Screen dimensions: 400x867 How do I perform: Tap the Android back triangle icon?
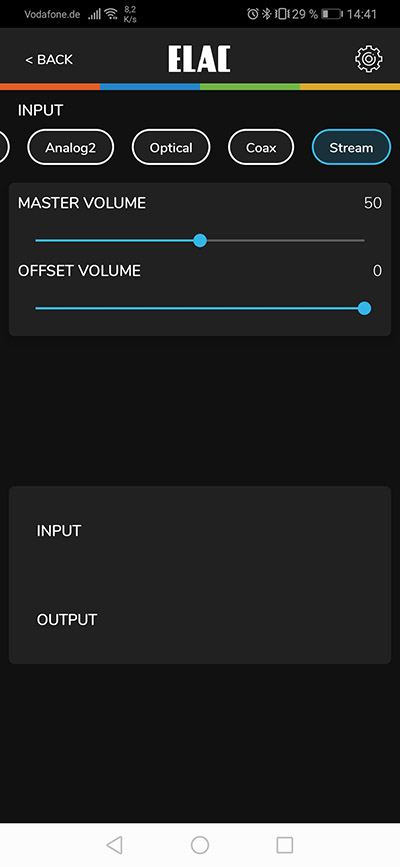tap(114, 845)
